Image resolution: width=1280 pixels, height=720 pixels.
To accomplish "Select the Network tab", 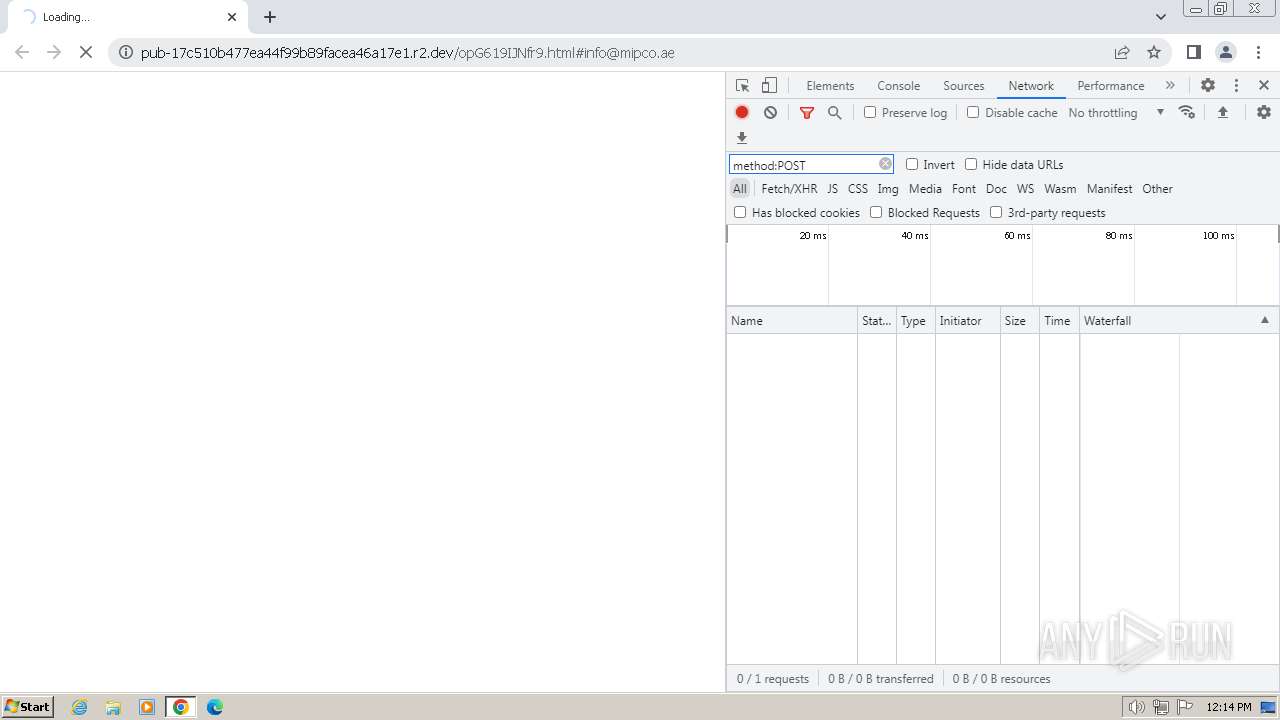I will [1031, 86].
